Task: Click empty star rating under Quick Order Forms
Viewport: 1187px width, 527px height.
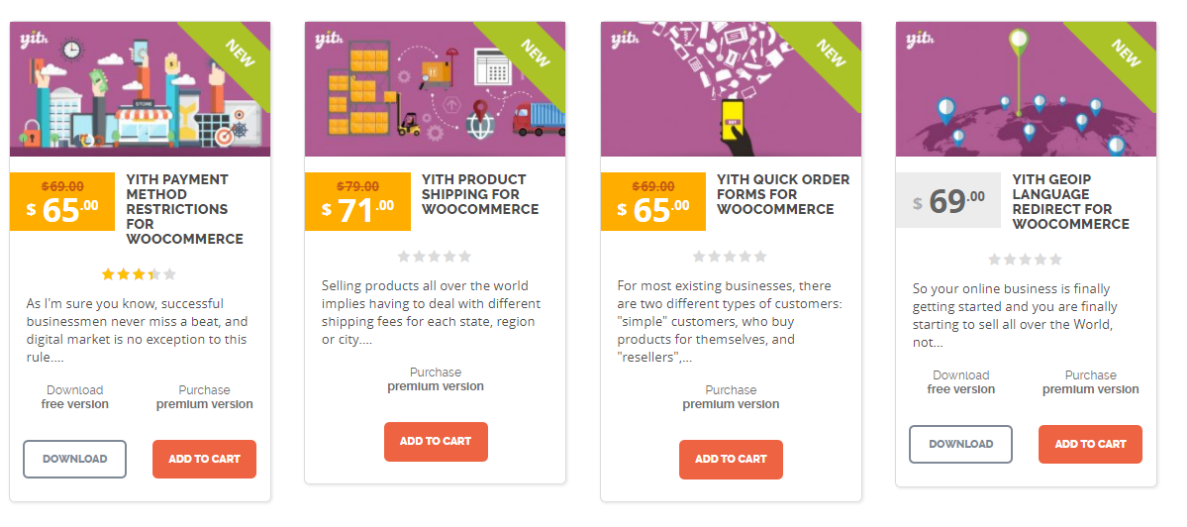Action: 730,257
